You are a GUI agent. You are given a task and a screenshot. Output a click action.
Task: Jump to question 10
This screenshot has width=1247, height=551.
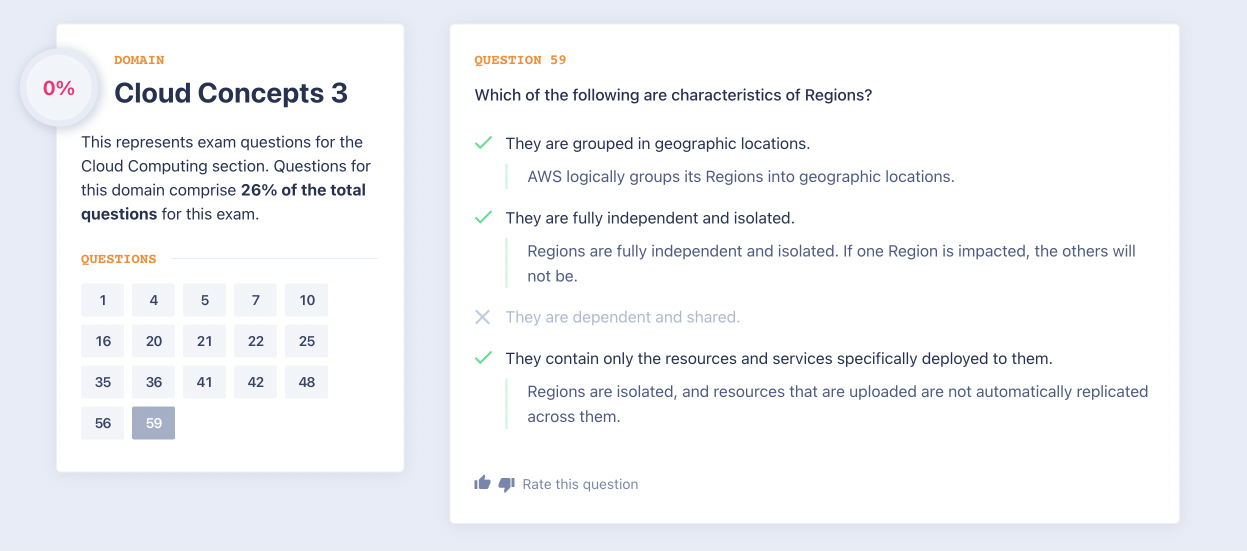307,300
